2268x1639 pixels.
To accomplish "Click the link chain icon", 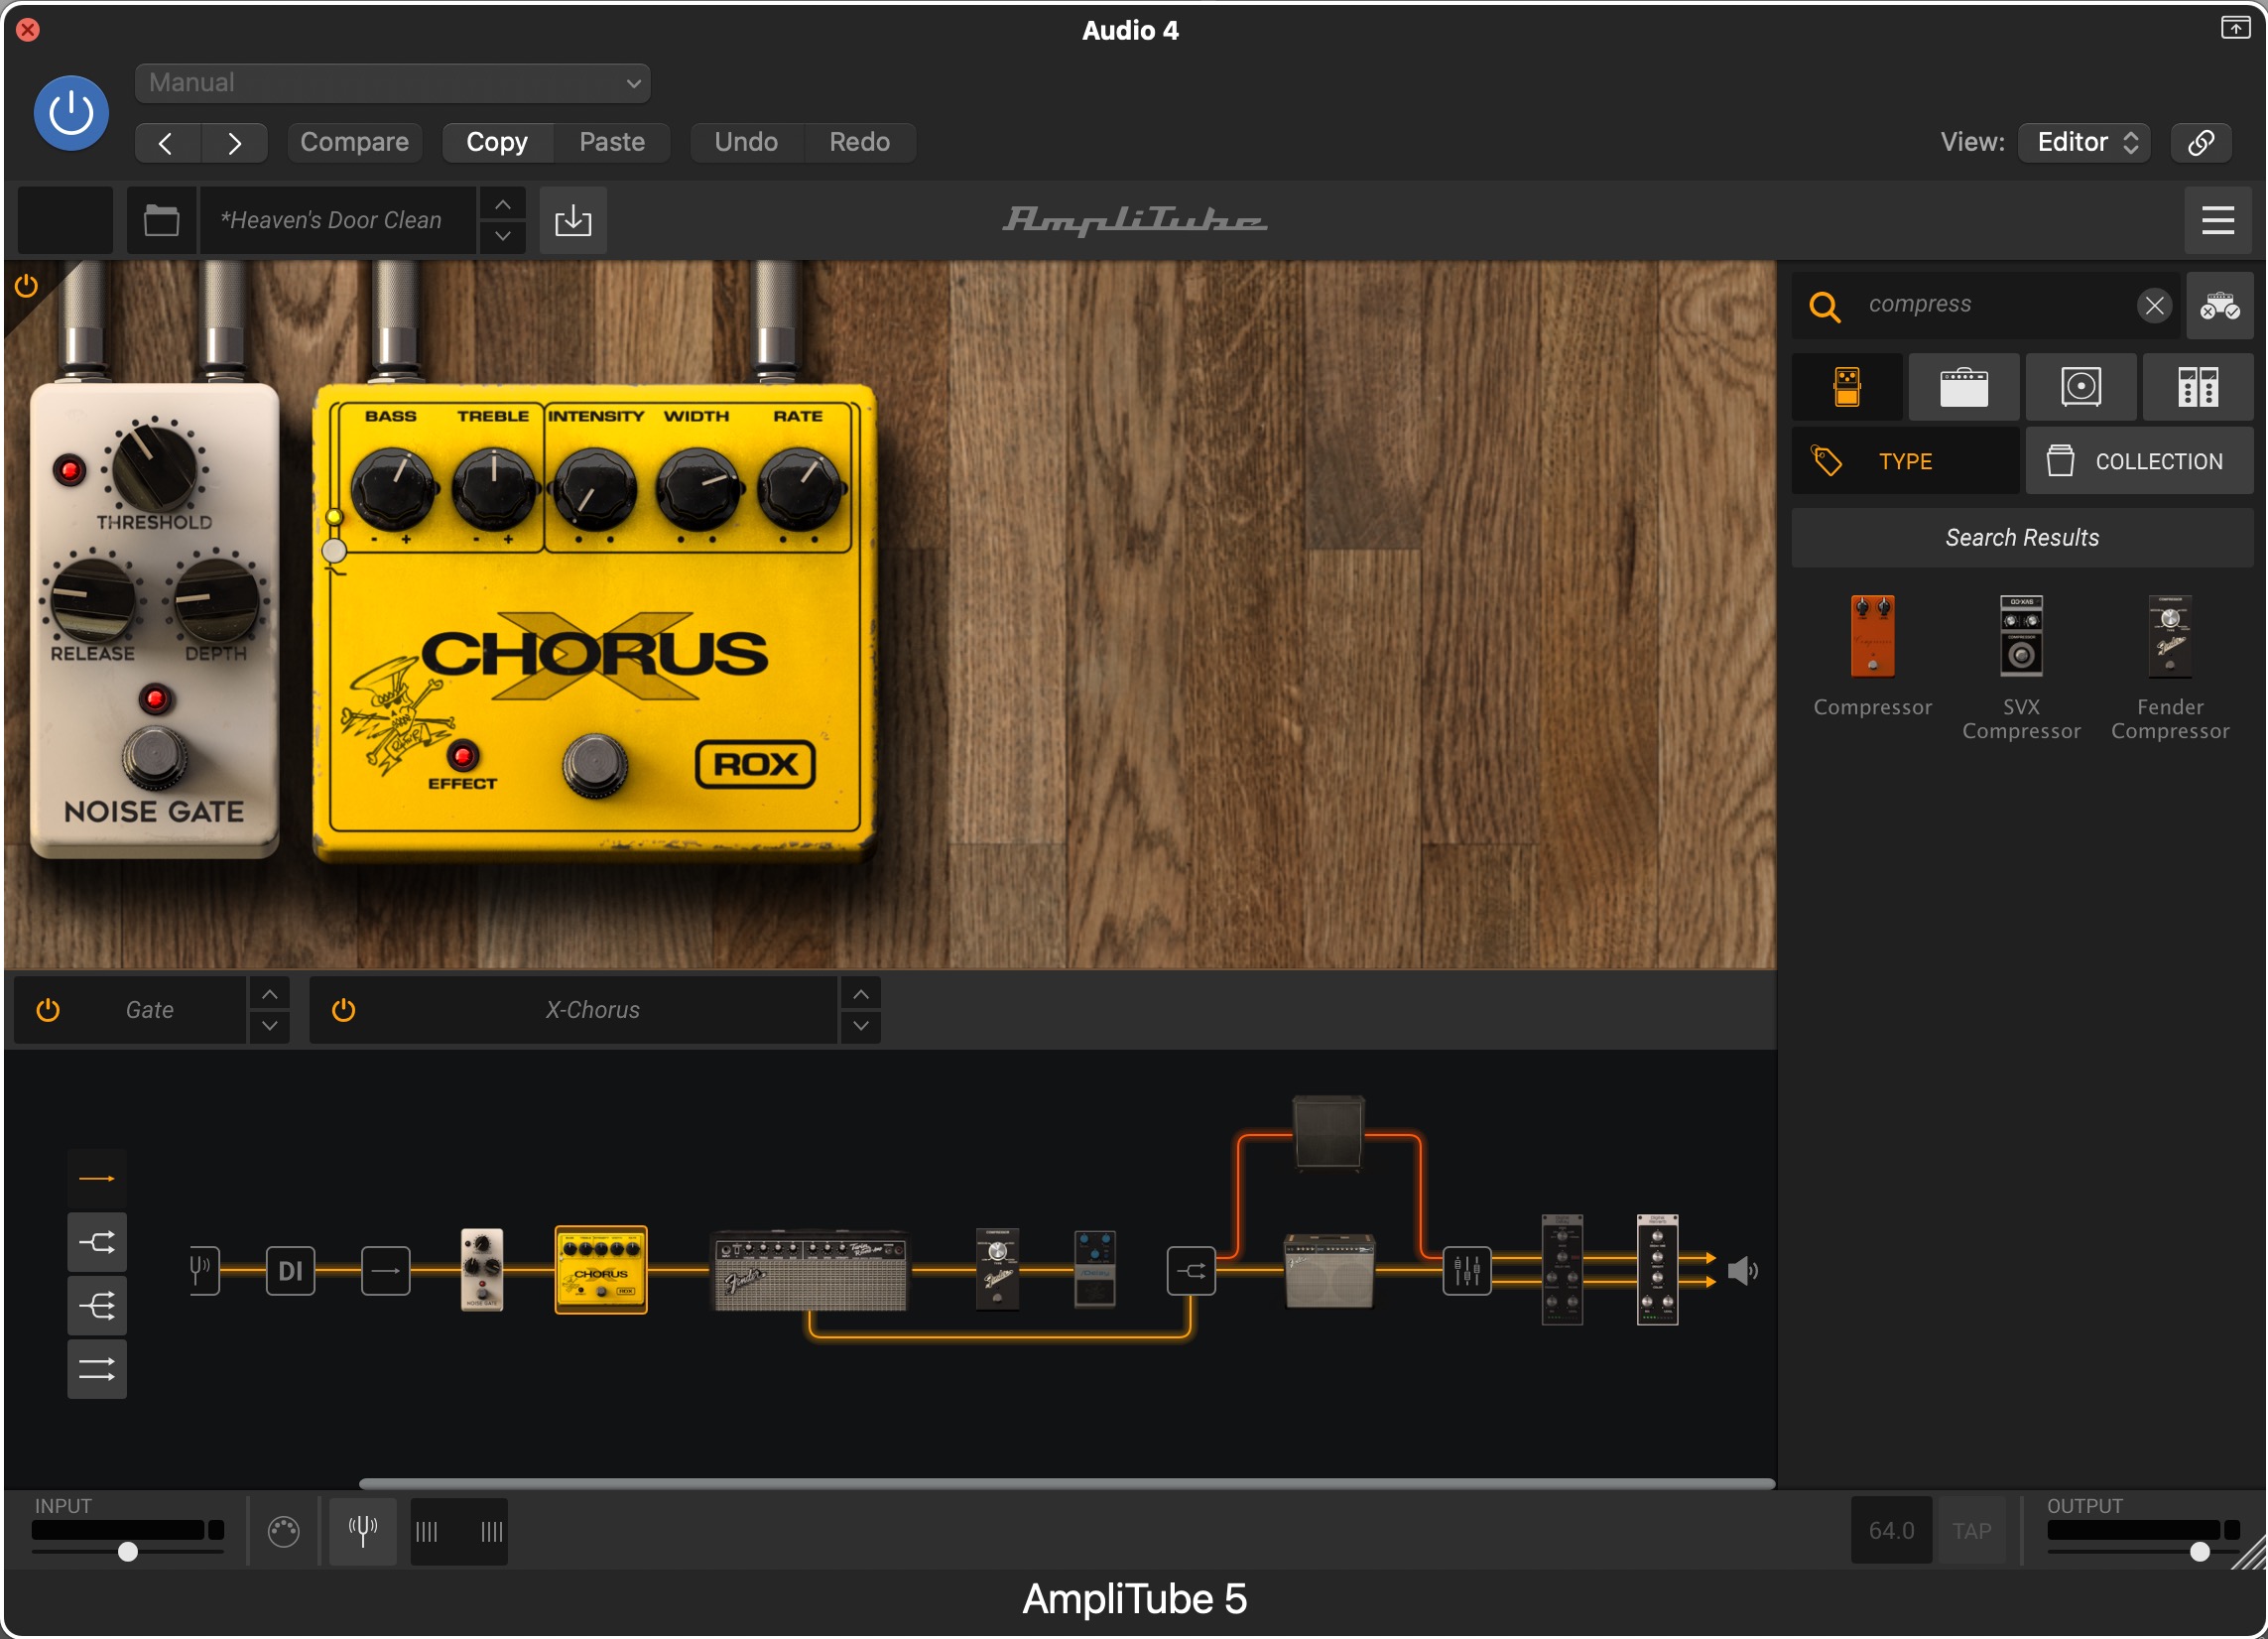I will 2201,143.
